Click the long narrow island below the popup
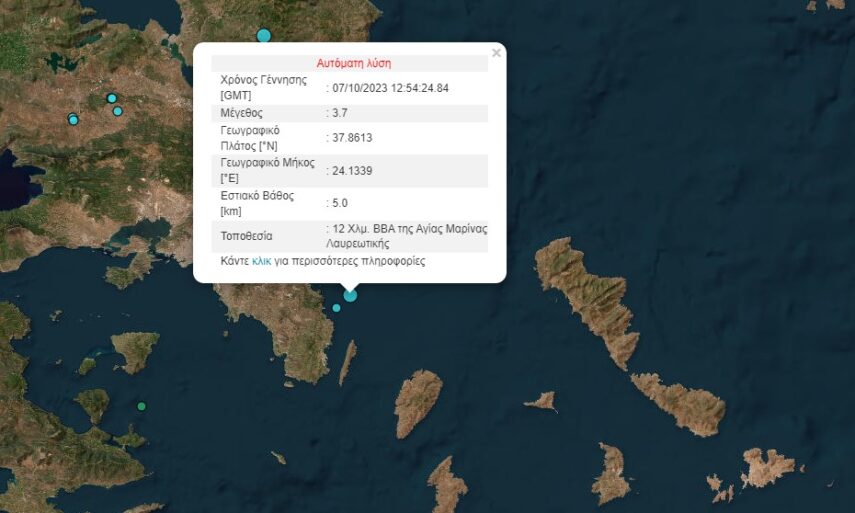This screenshot has width=855, height=513. tap(347, 362)
